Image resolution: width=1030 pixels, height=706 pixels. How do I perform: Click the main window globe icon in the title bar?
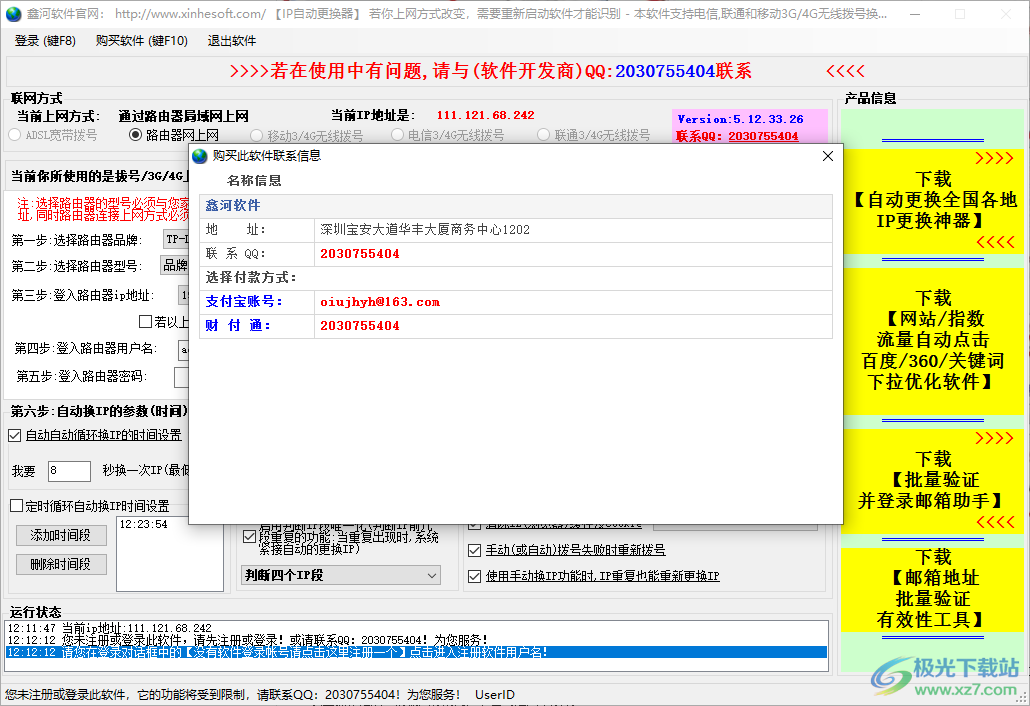(13, 14)
